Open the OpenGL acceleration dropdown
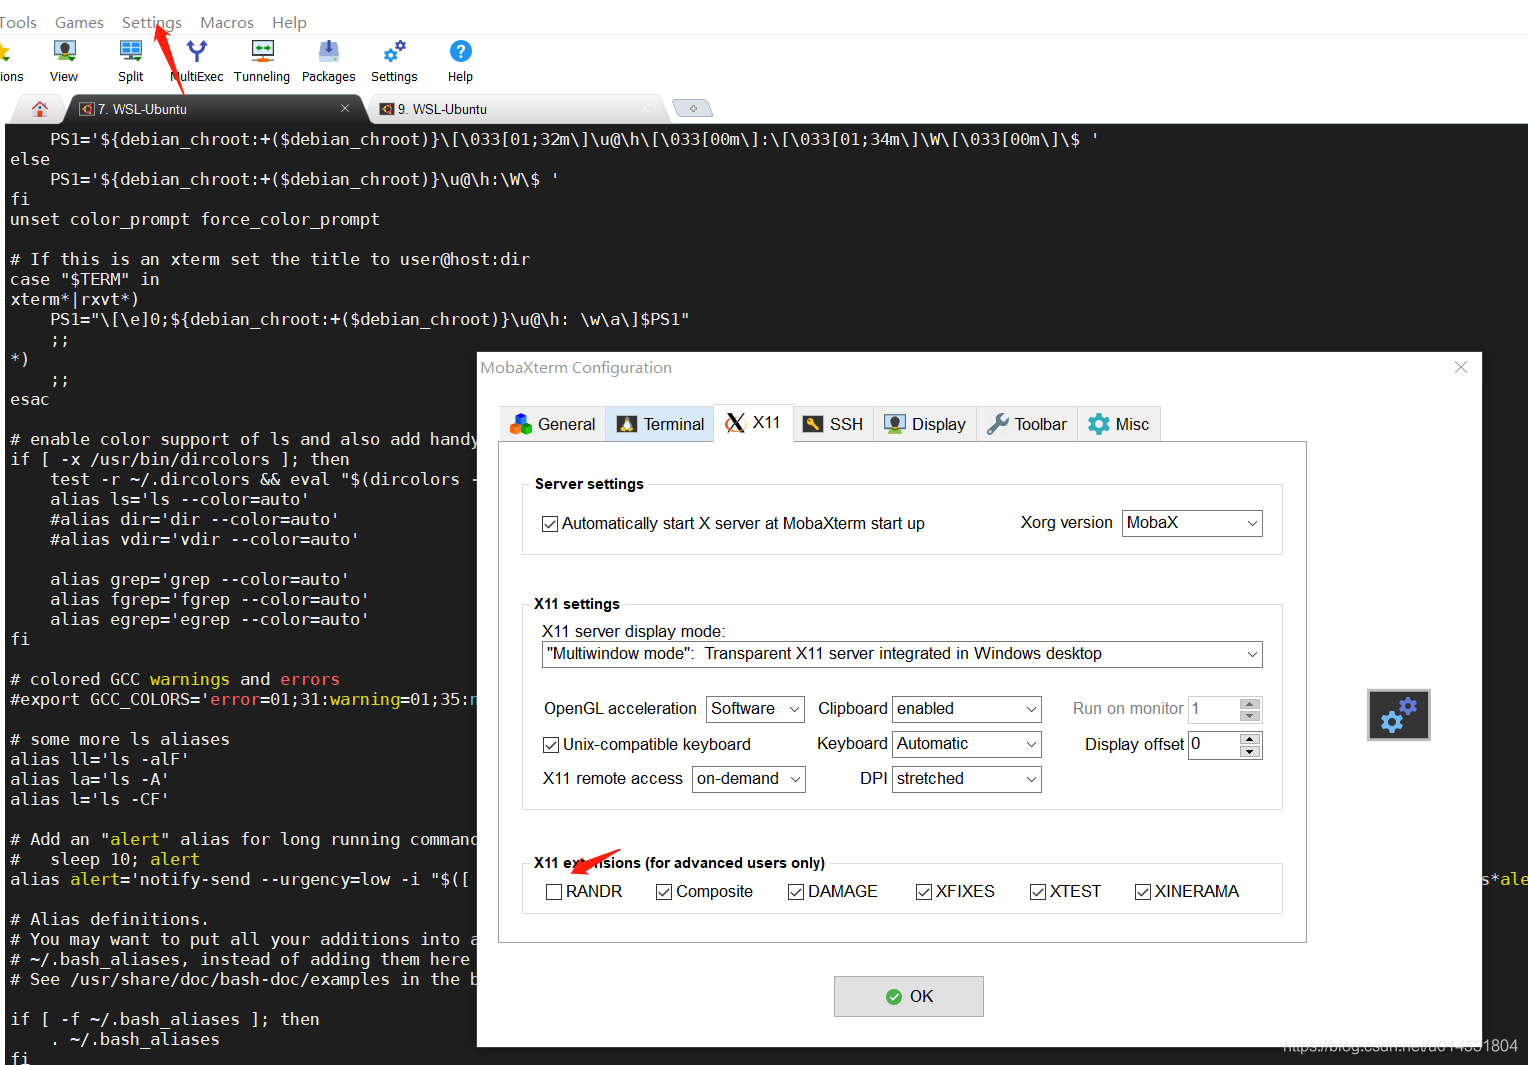 click(755, 709)
